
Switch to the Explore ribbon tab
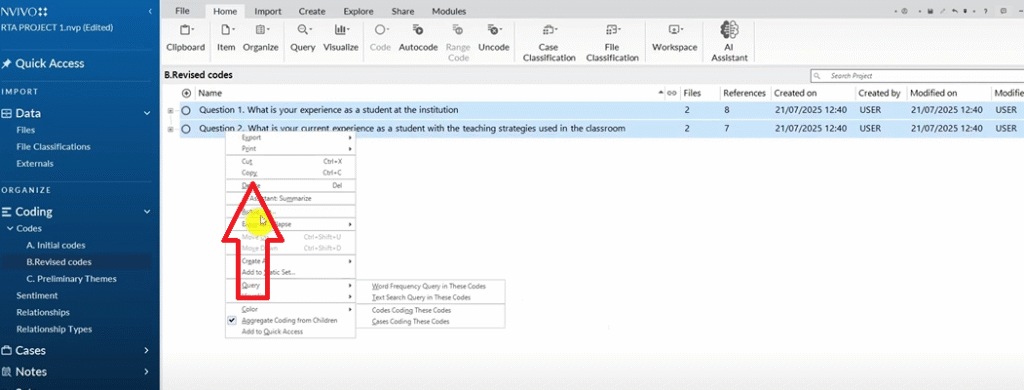tap(359, 11)
